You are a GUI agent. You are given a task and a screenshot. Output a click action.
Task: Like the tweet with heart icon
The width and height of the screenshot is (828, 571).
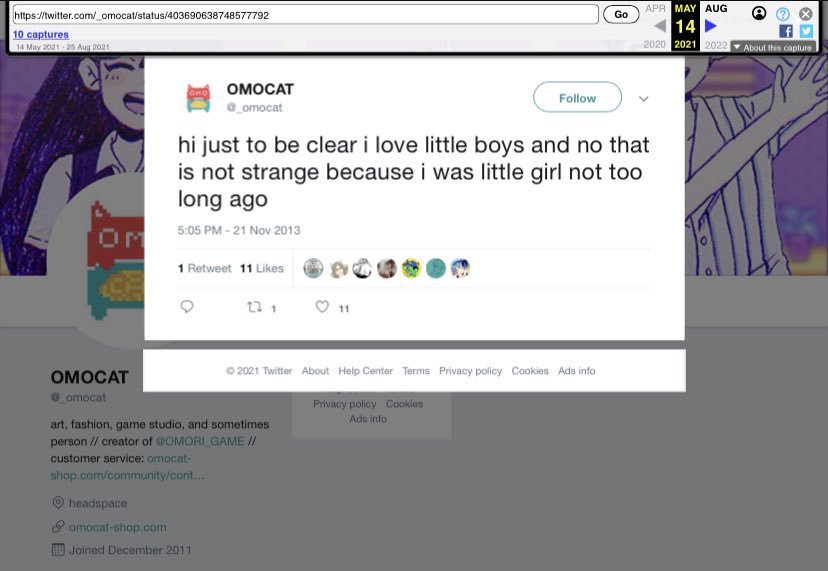(x=322, y=306)
